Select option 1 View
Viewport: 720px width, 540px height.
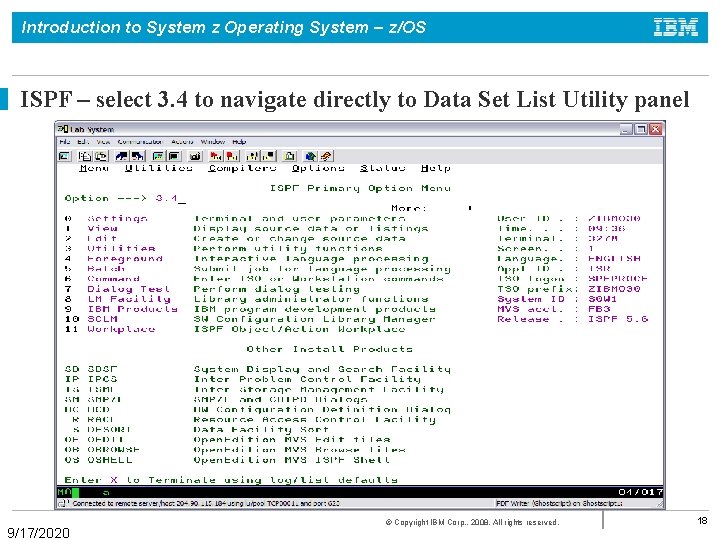click(102, 229)
